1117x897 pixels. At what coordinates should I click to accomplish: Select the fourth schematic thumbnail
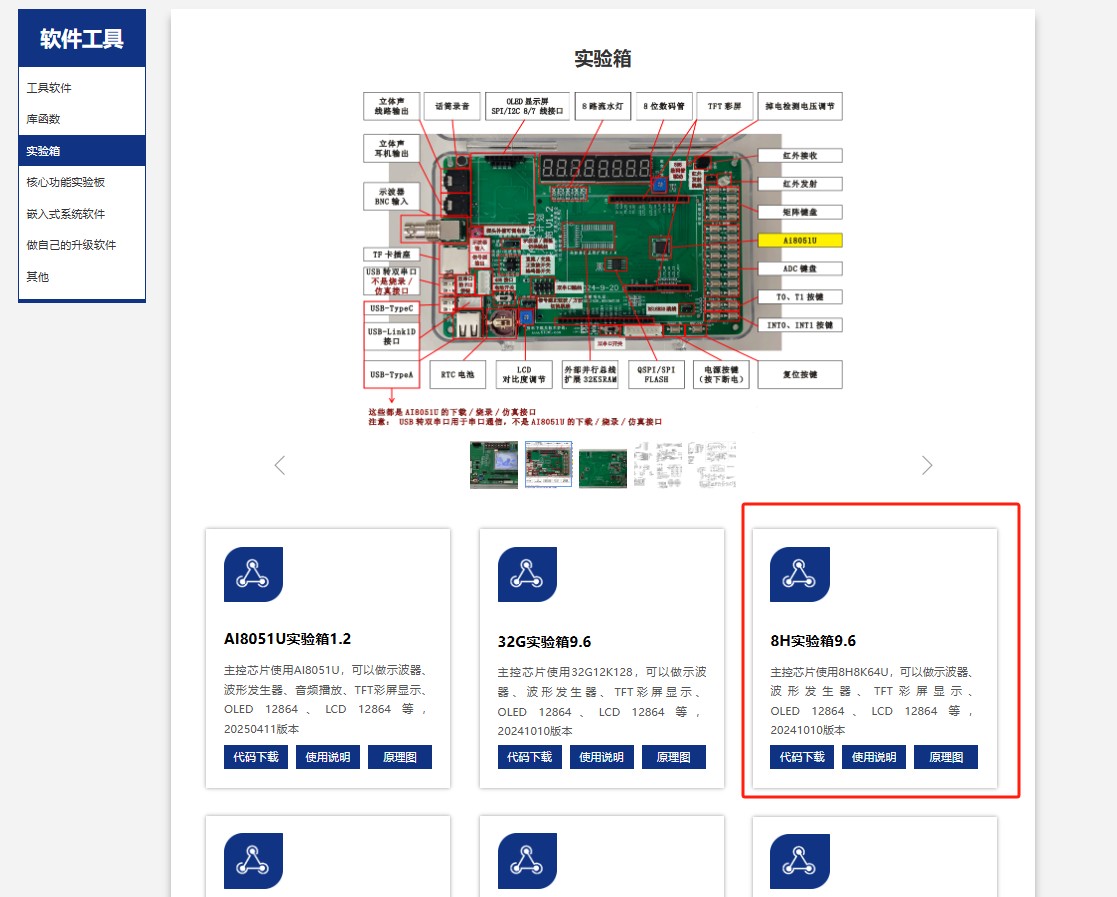(658, 465)
